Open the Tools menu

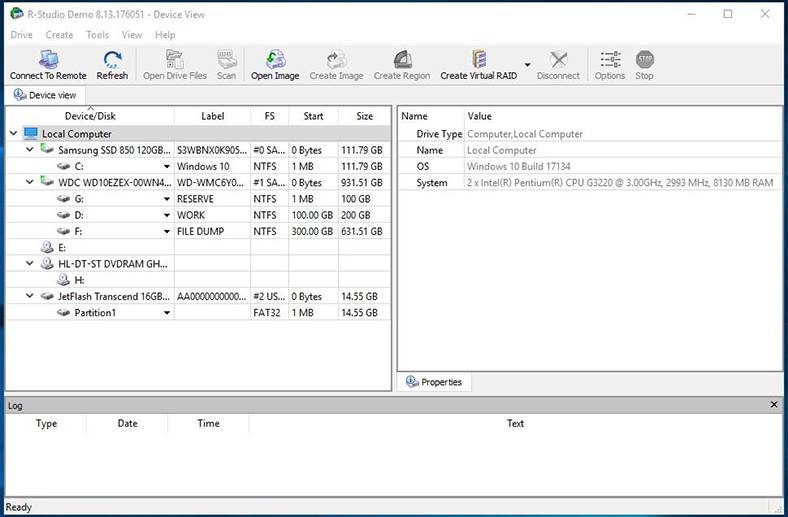pyautogui.click(x=97, y=35)
